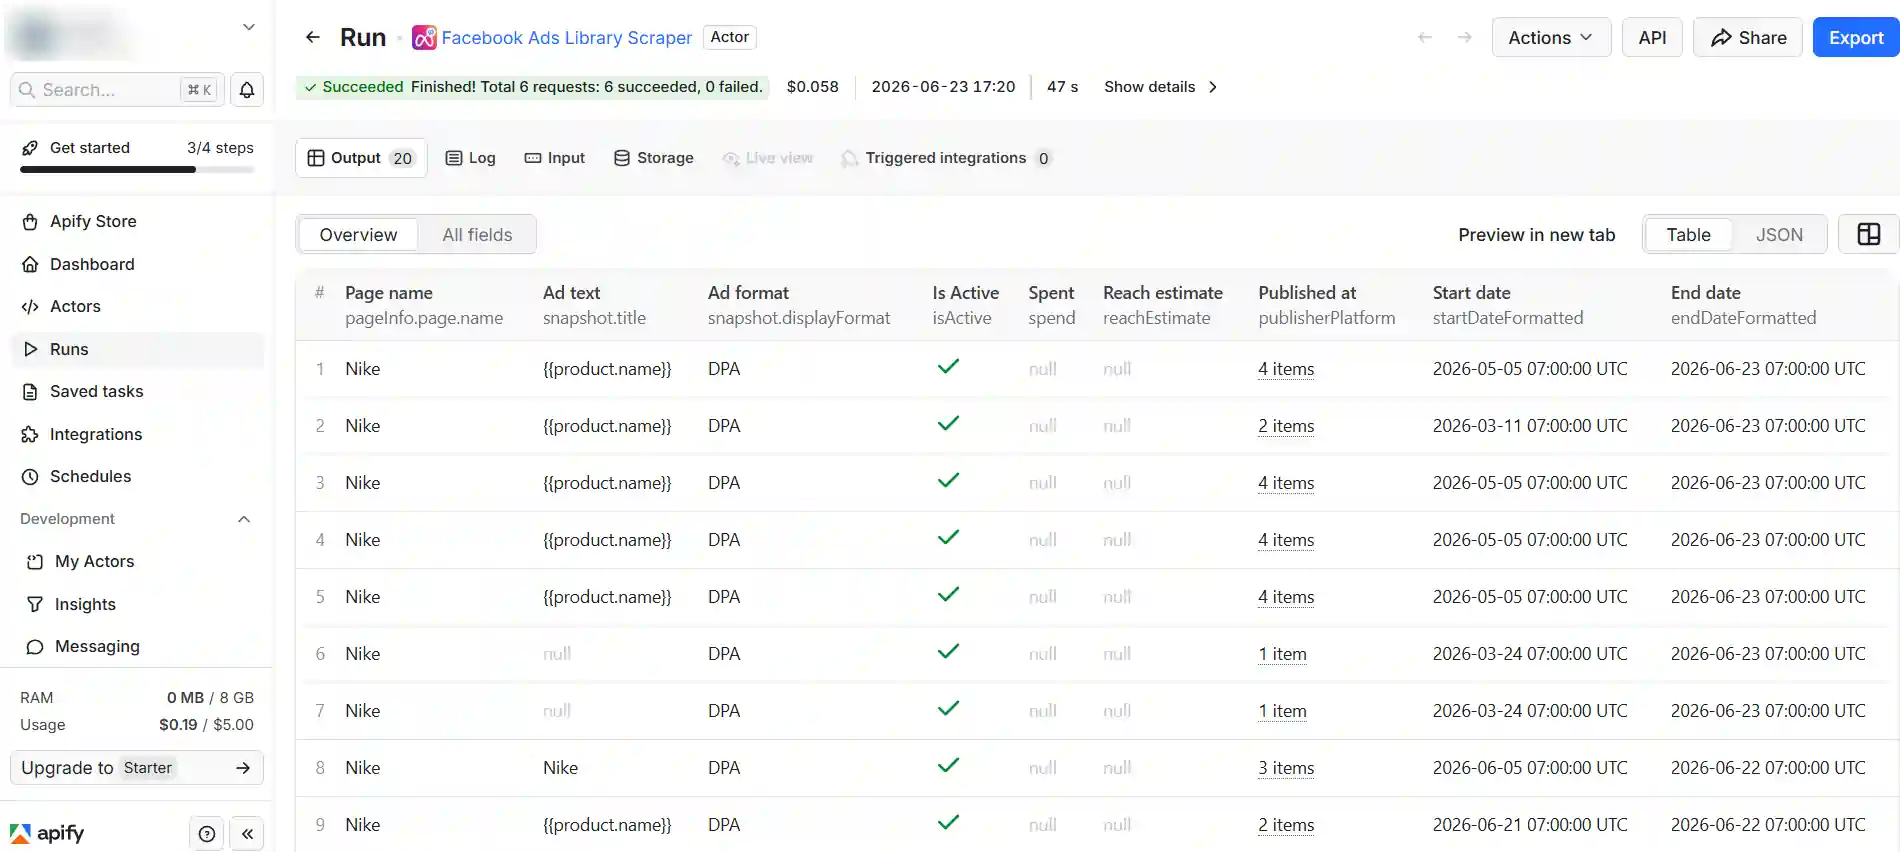Screen dimensions: 1900x852
Task: Click the previous run arrow
Action: pyautogui.click(x=1425, y=37)
